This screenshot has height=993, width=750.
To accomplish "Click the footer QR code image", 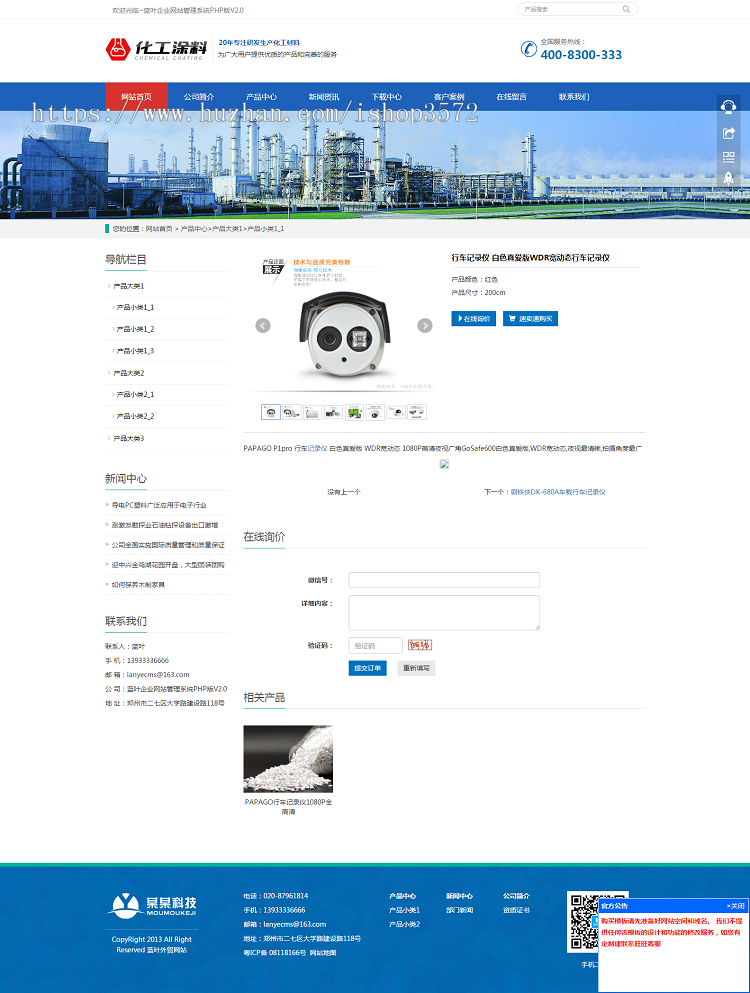I will 583,922.
